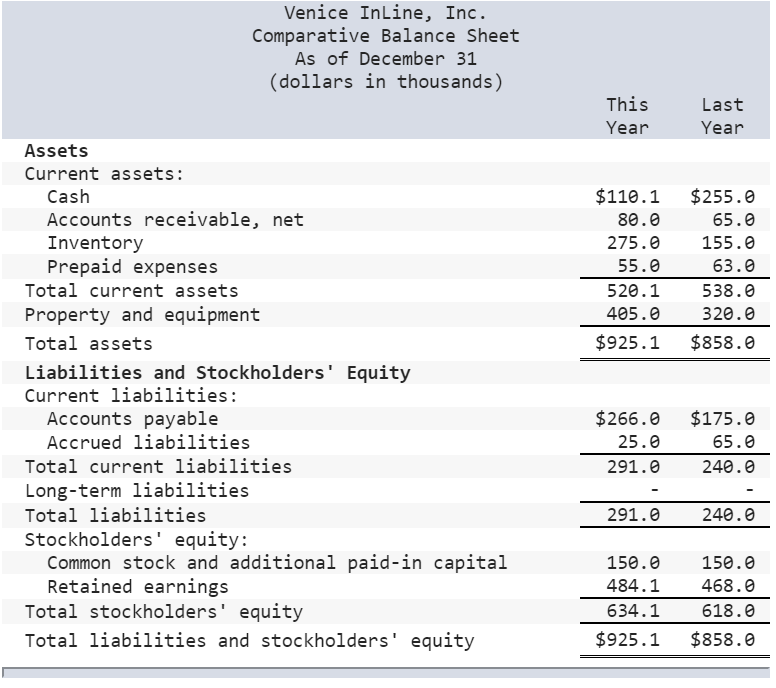Click the '(dollars in thousands)' note

coord(386,82)
